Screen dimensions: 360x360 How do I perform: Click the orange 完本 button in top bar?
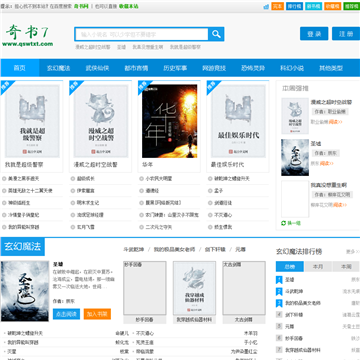278,6
